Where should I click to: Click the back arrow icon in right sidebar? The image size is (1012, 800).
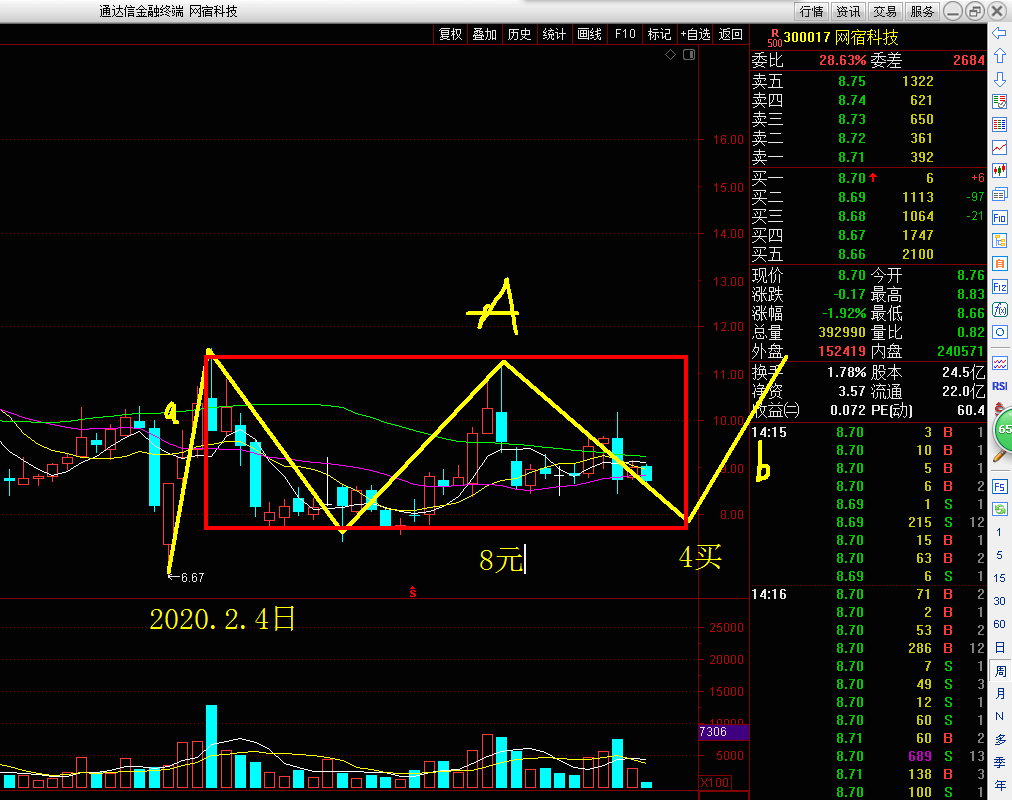coord(999,33)
